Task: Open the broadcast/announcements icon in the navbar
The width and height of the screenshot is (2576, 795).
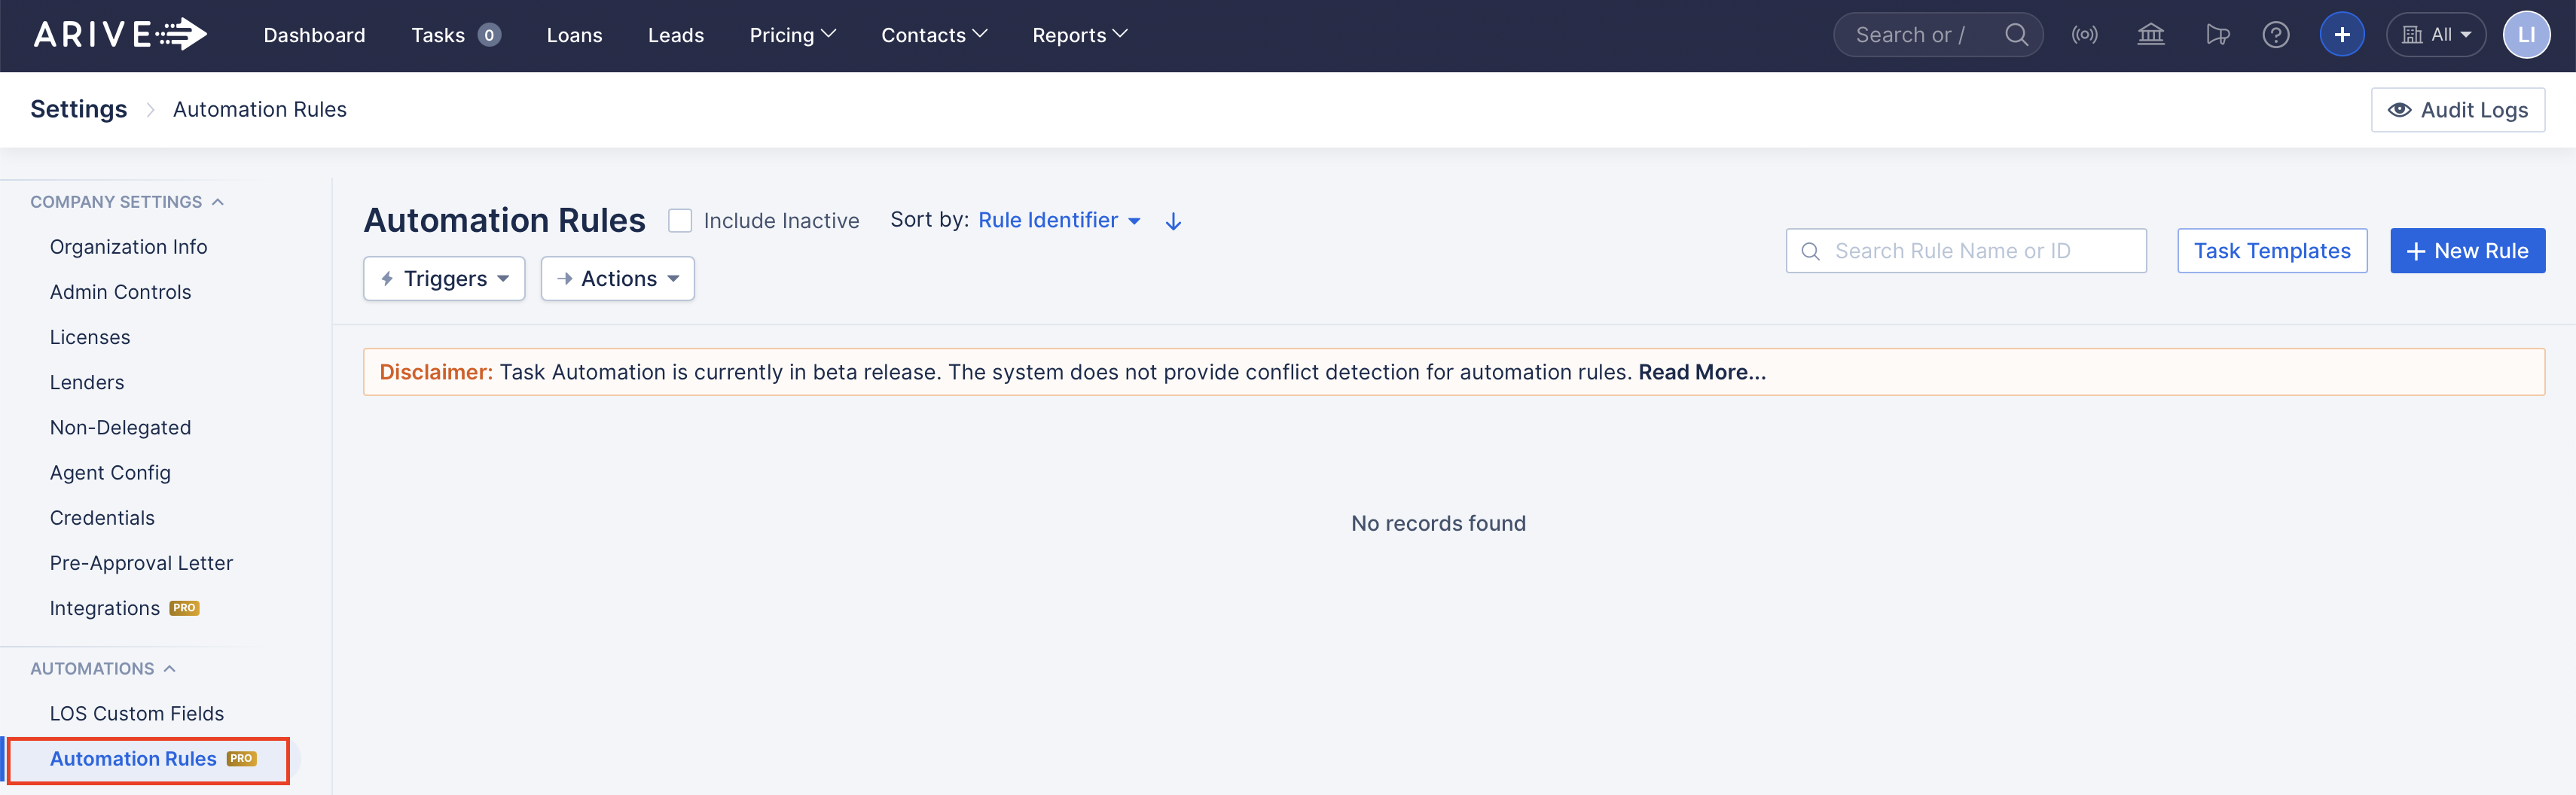Action: [2086, 34]
